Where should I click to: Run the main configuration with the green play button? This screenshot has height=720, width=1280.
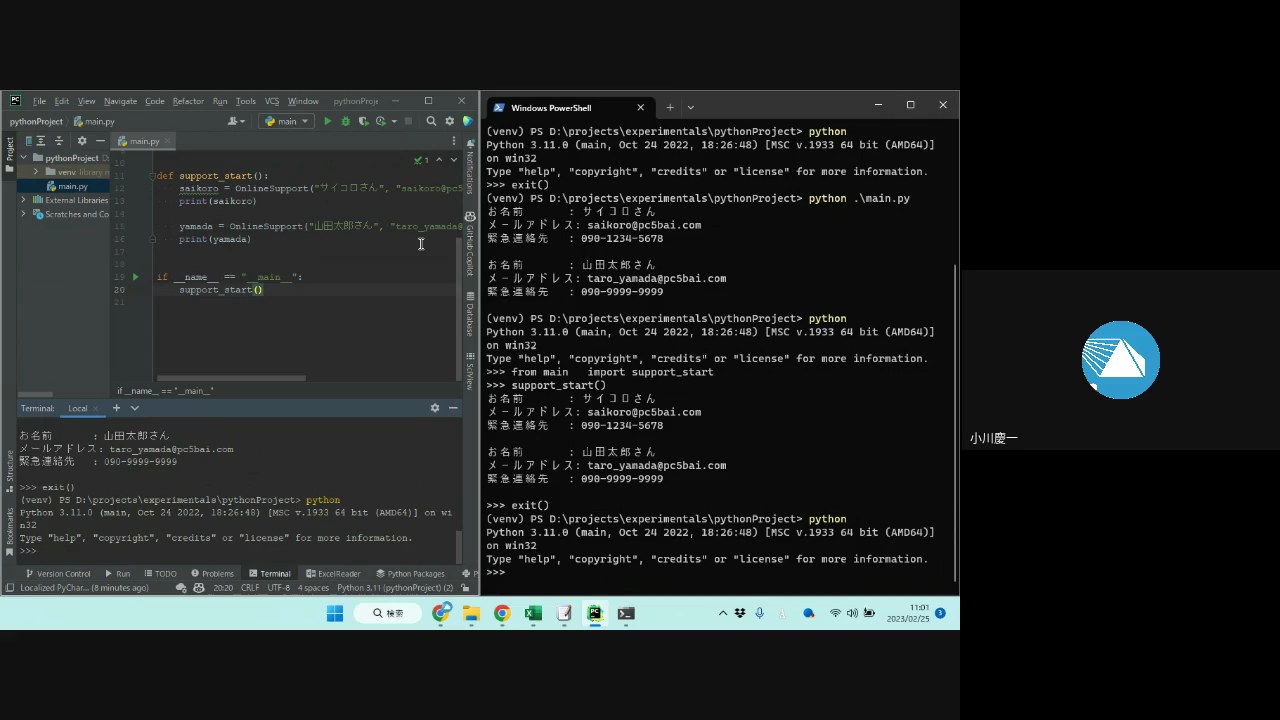tap(327, 121)
